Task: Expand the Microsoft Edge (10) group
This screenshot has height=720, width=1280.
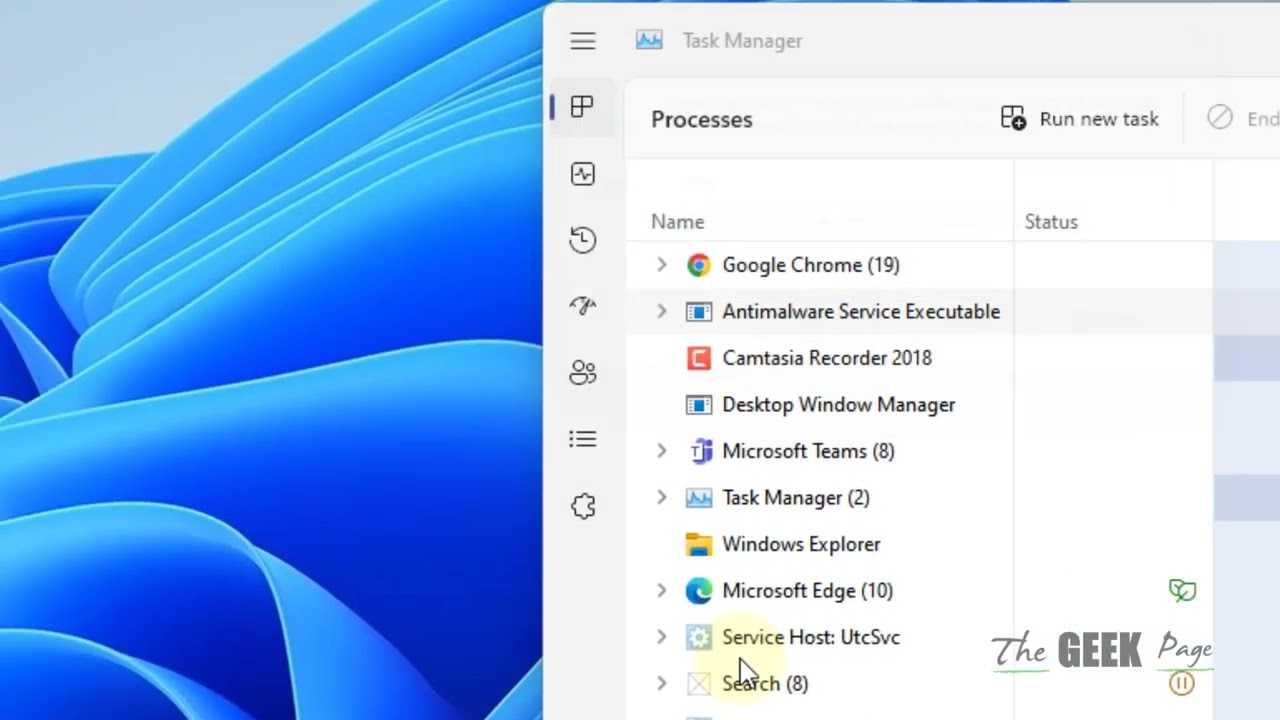Action: (x=661, y=590)
